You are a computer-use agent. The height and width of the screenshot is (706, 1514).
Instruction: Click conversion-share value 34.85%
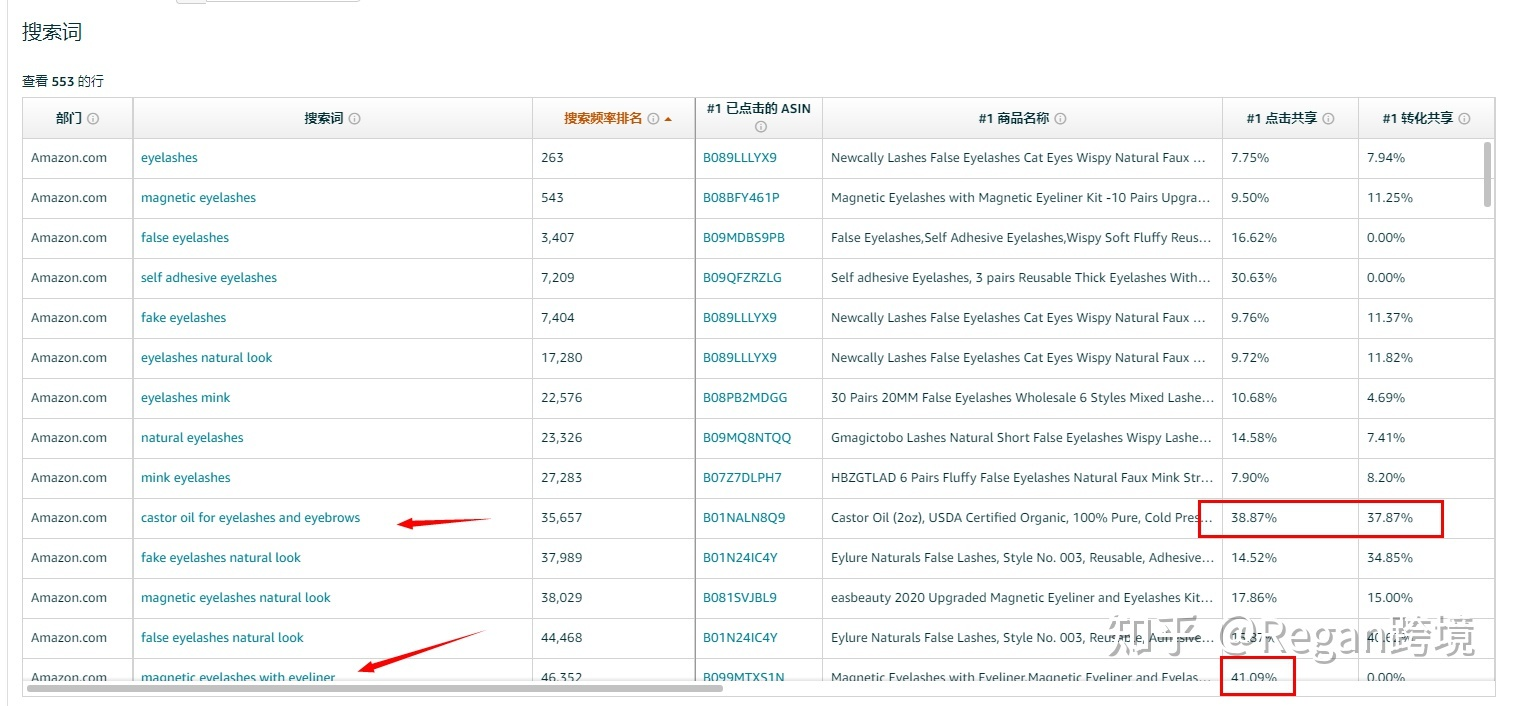(x=1390, y=558)
